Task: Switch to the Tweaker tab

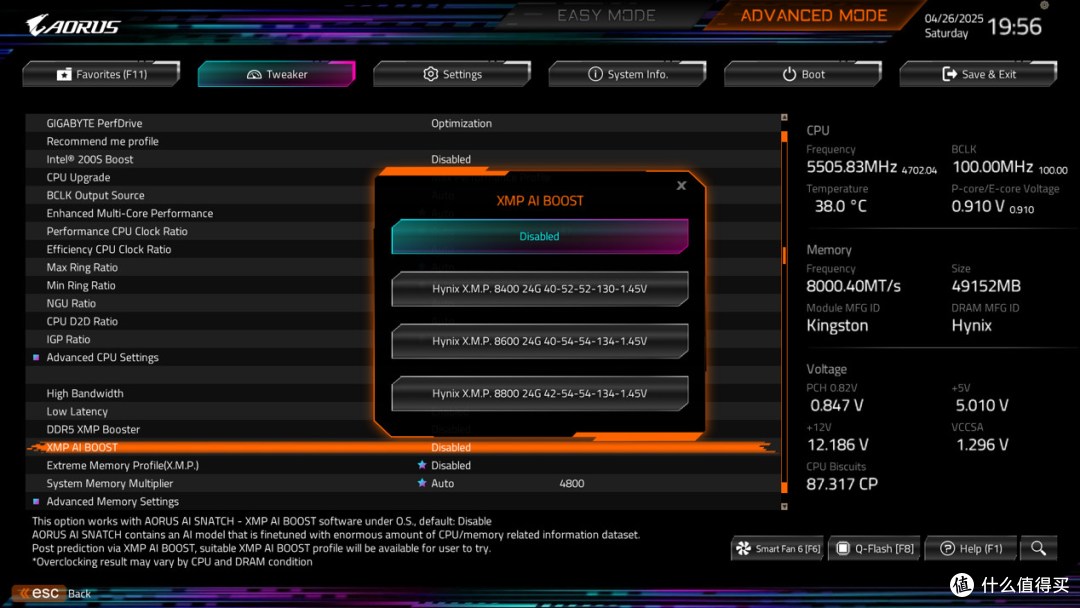Action: 277,74
